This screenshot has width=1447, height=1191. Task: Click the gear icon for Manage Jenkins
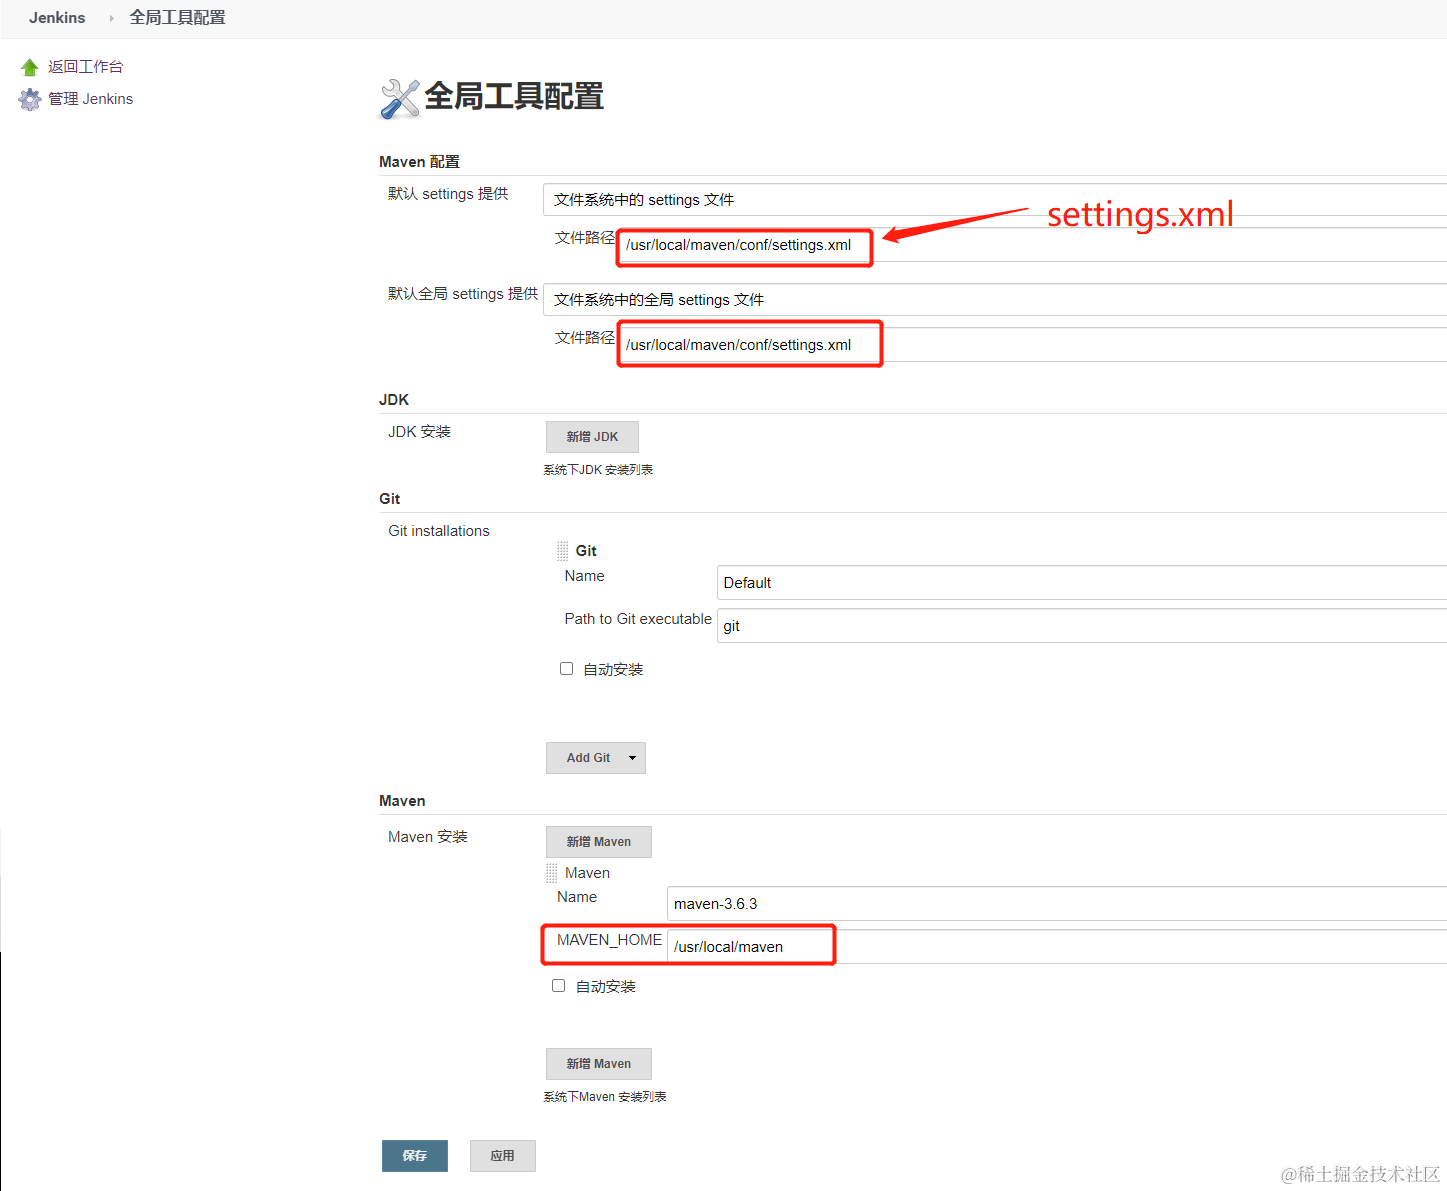click(x=30, y=99)
